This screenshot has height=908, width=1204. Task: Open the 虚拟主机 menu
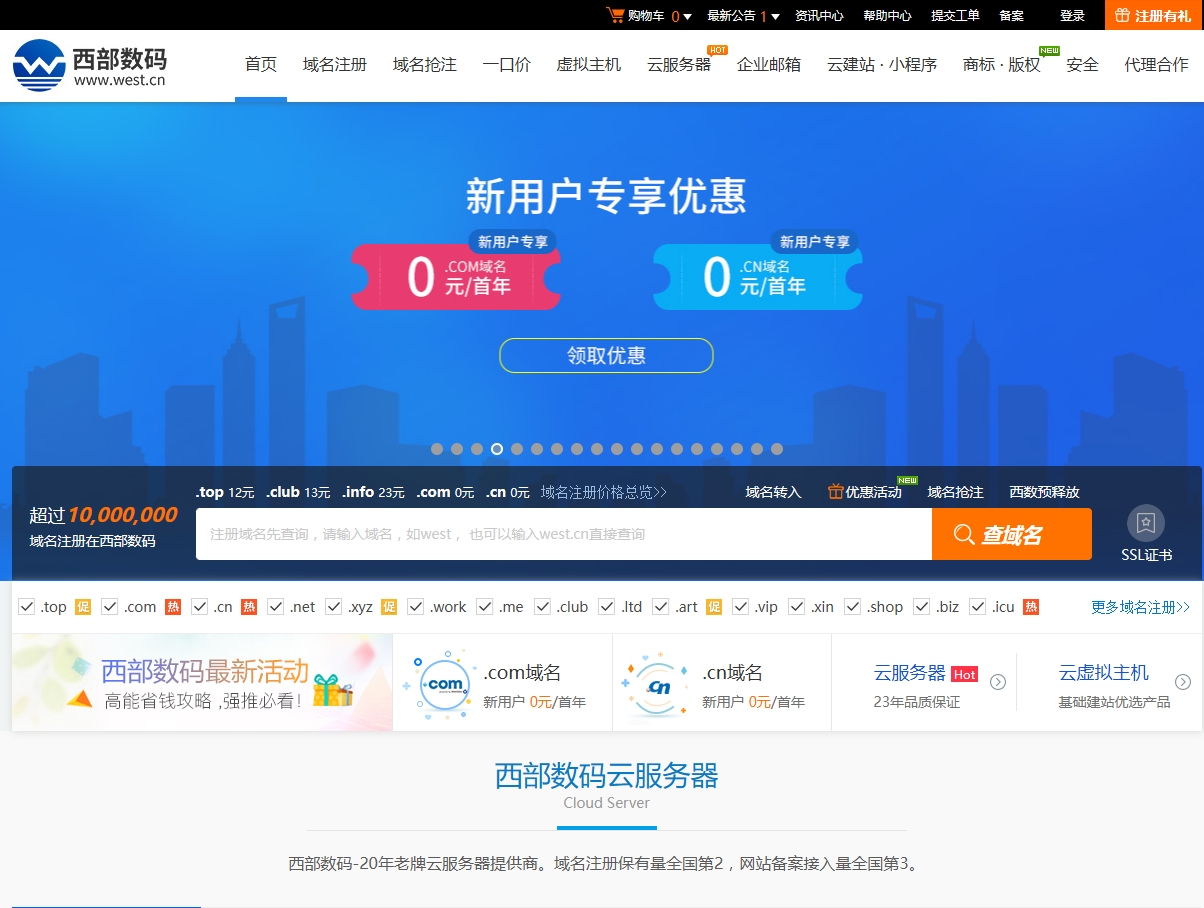(589, 64)
